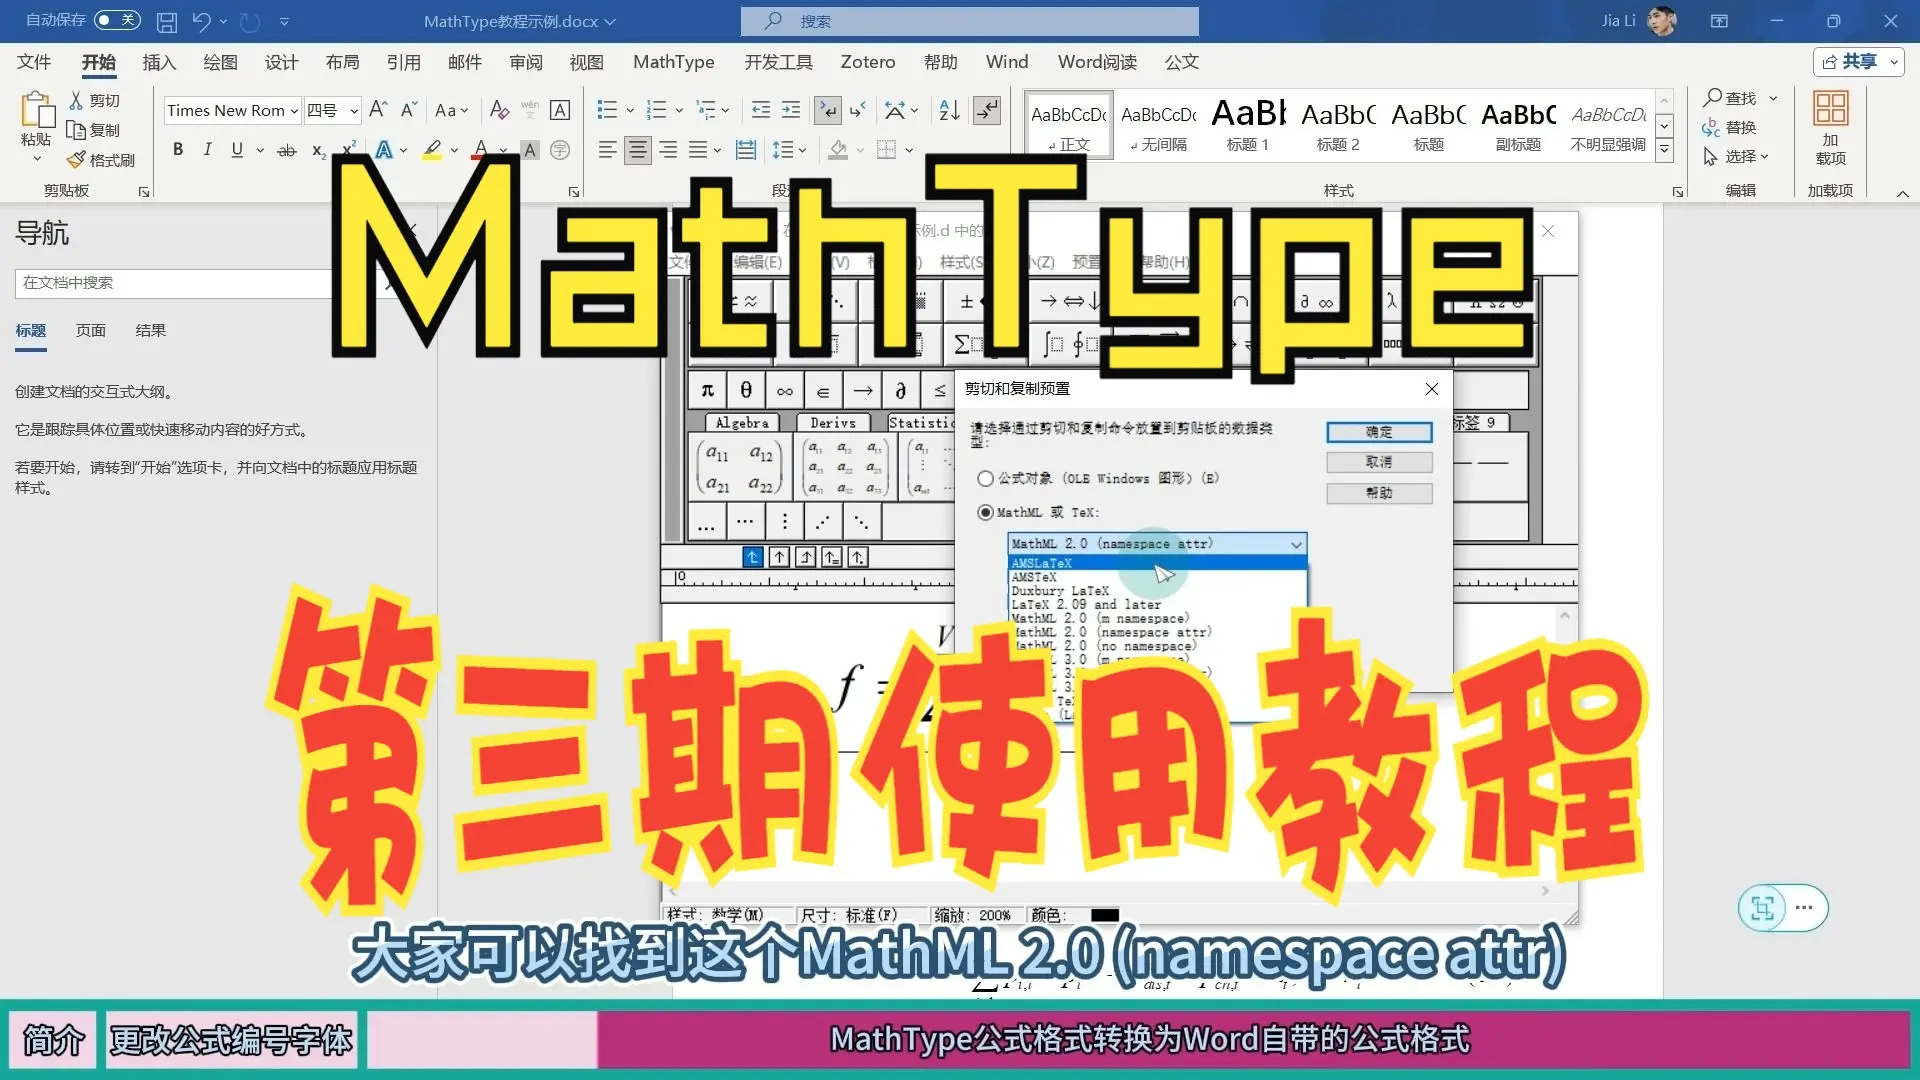The height and width of the screenshot is (1080, 1920).
Task: Click the text highlight color marker
Action: pyautogui.click(x=432, y=150)
